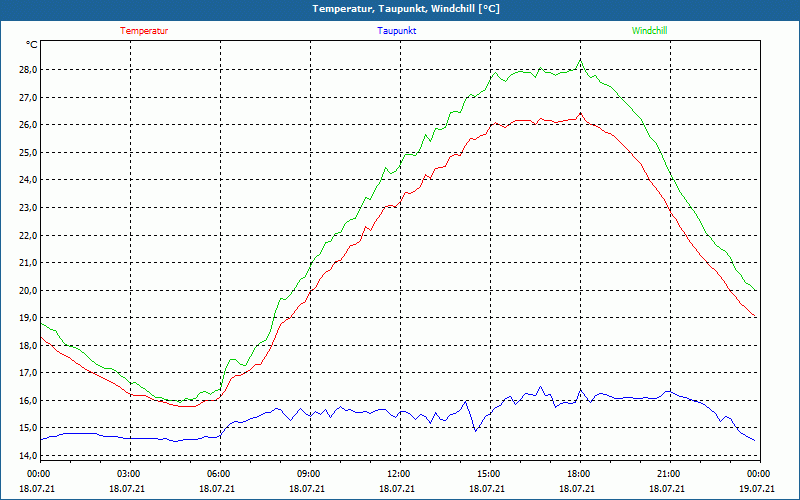Click the 20,0 y-axis value
The height and width of the screenshot is (500, 800).
(28, 290)
